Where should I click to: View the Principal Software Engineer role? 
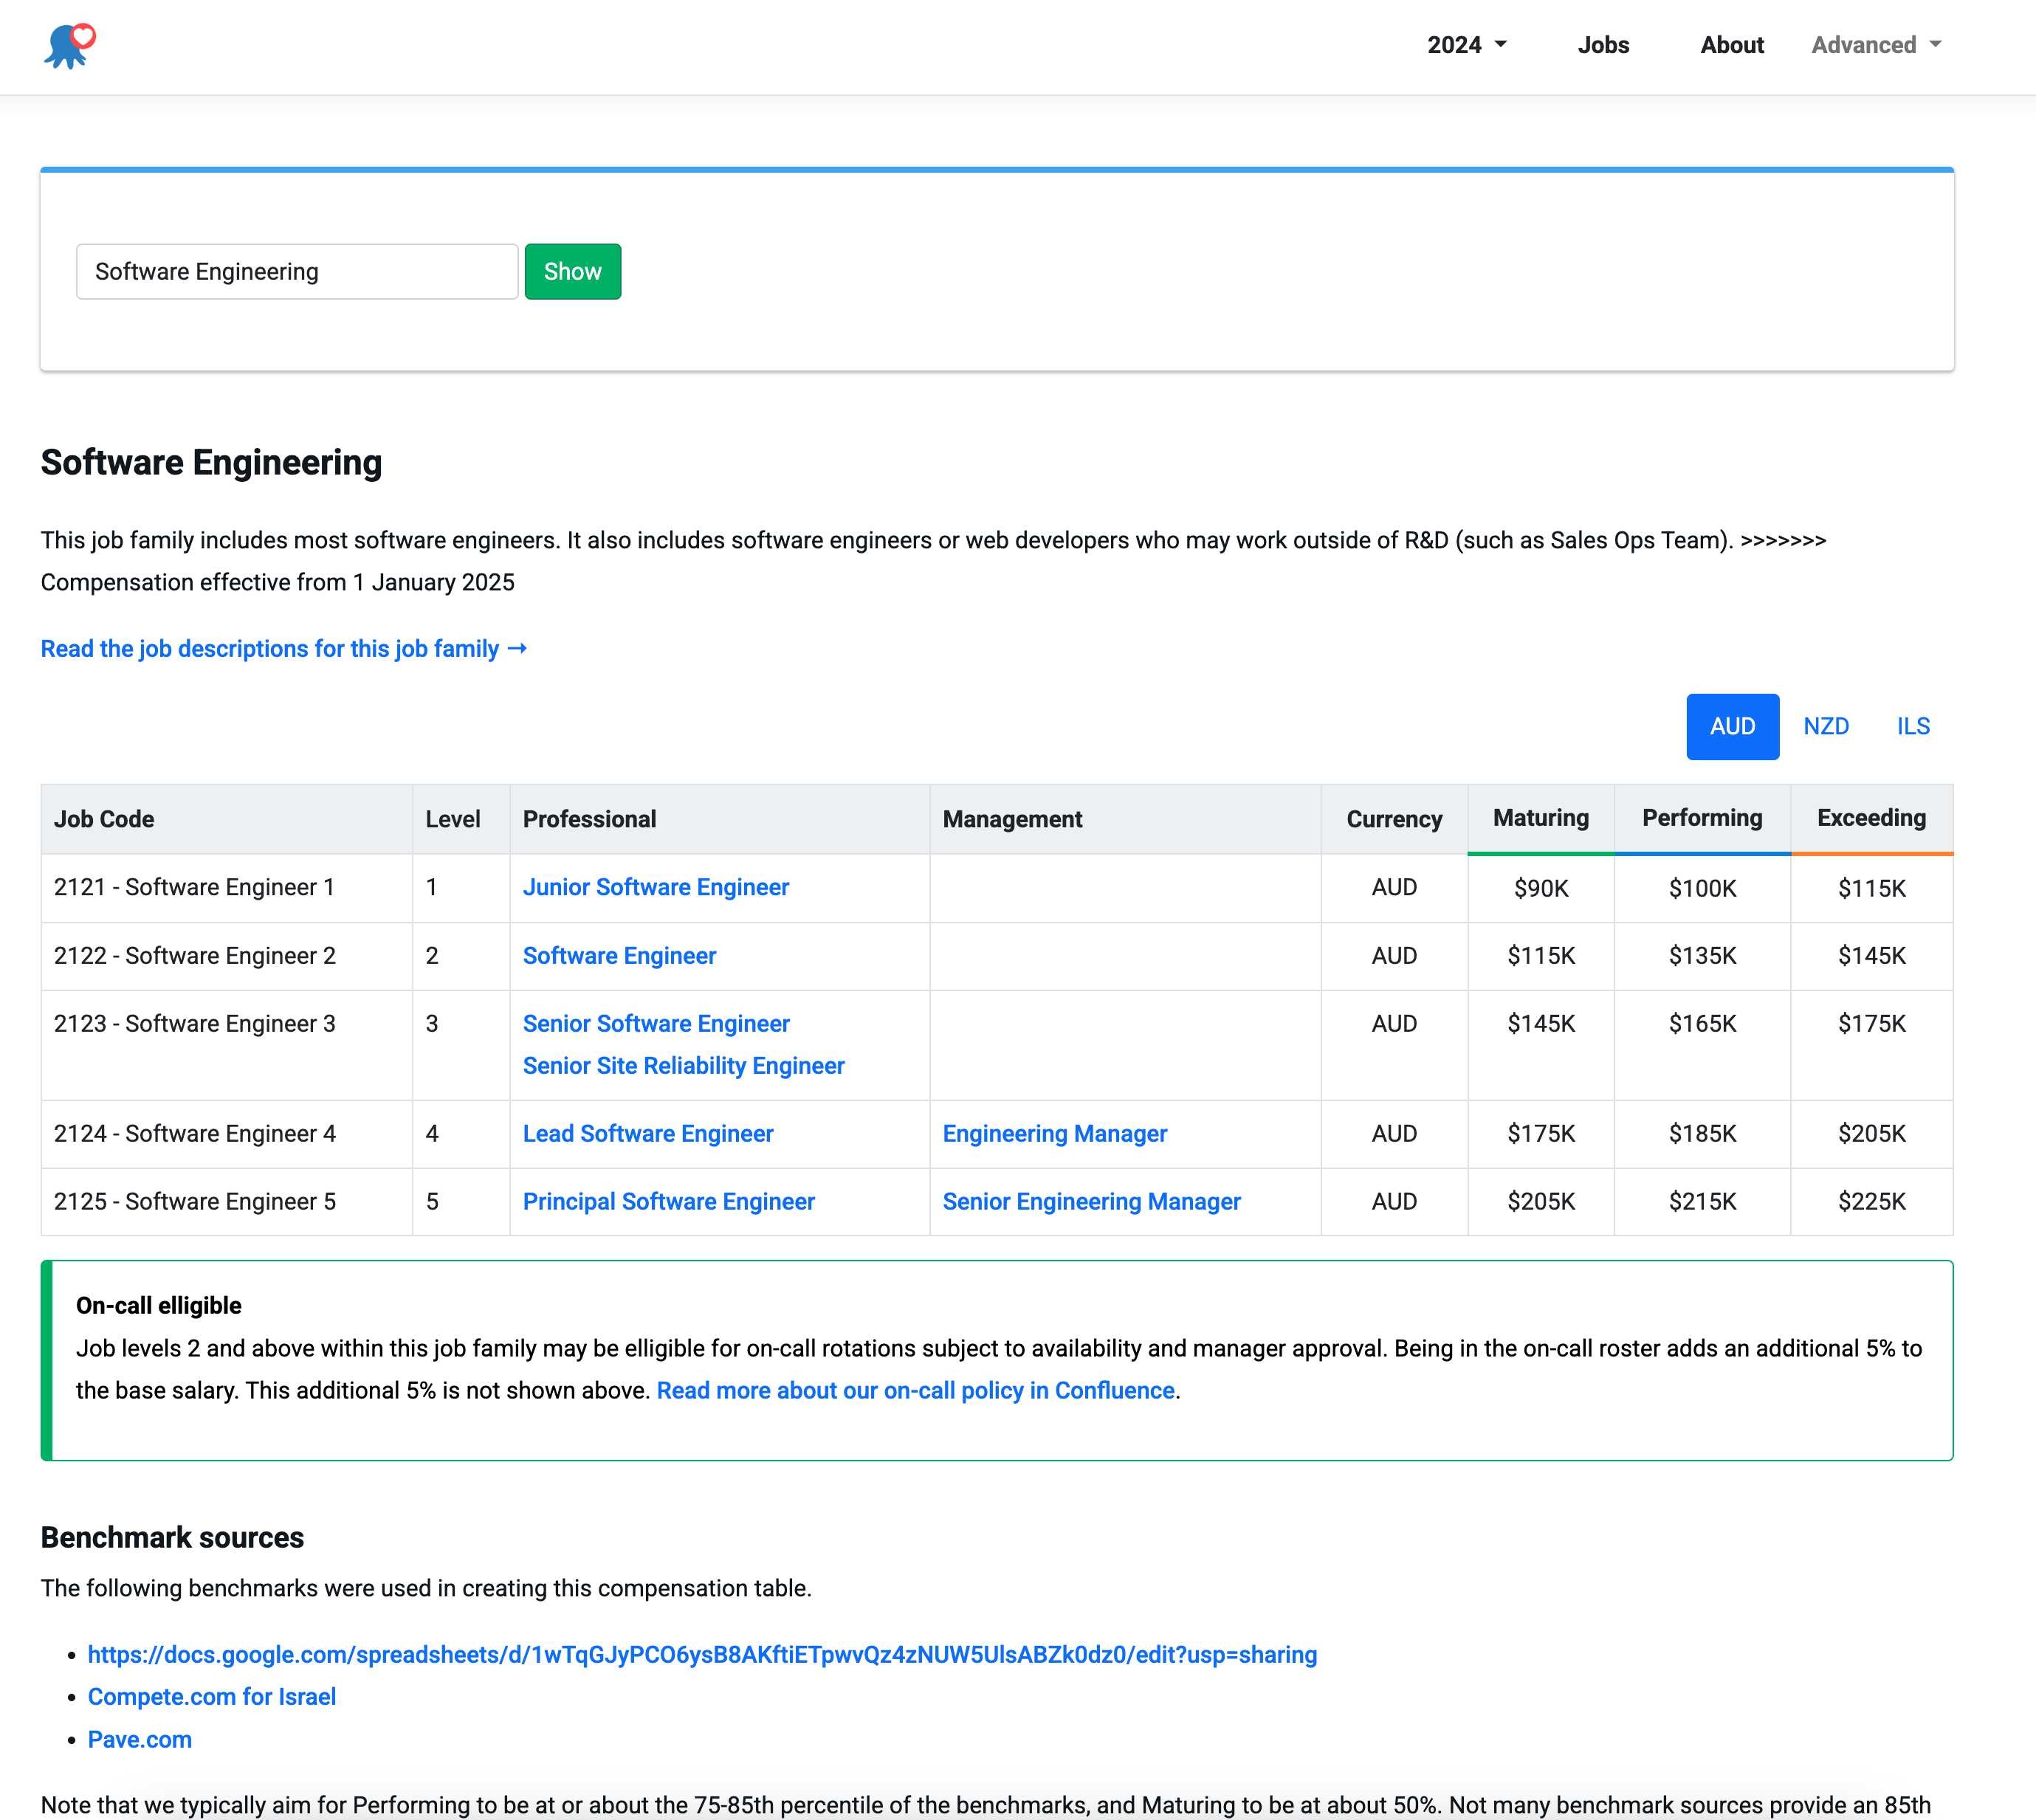[668, 1201]
